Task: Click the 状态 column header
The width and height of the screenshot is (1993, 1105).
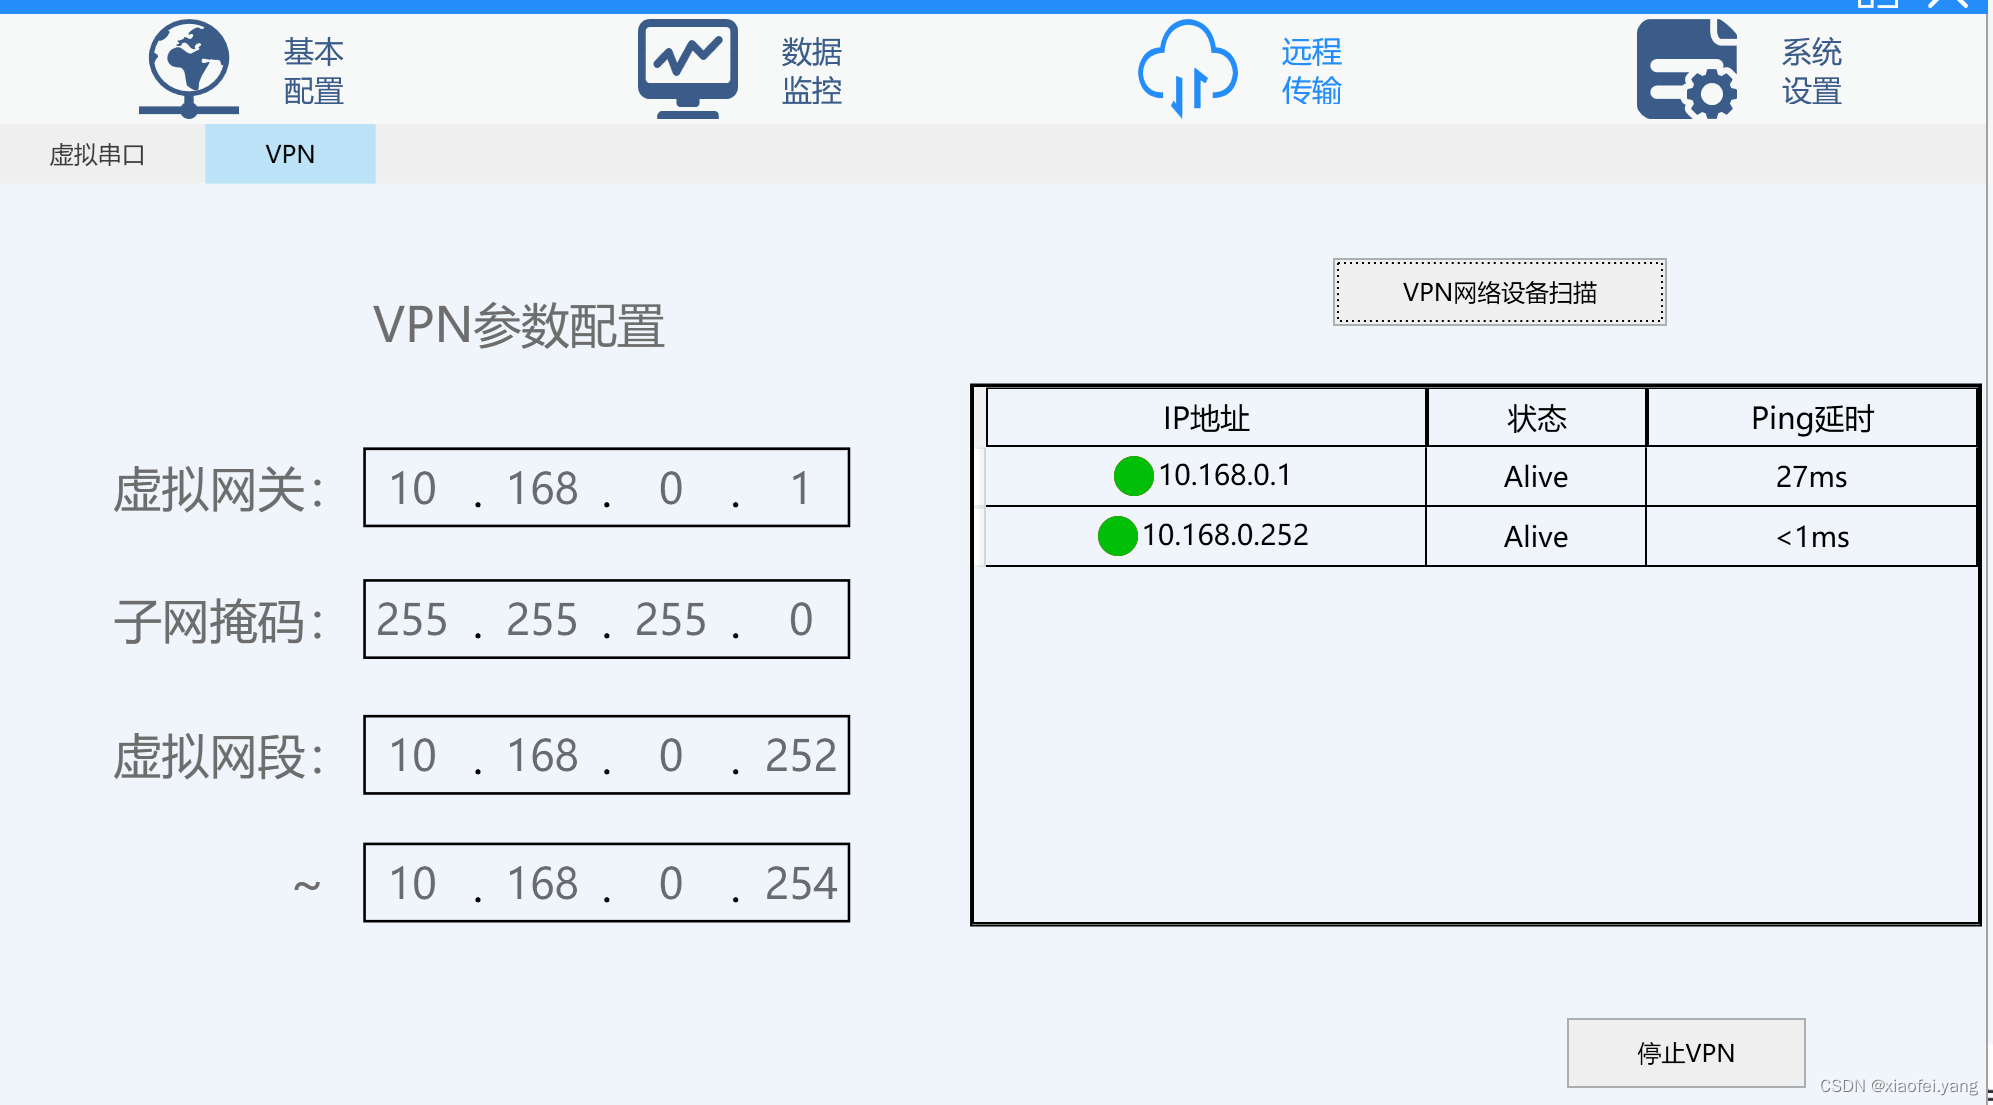Action: pyautogui.click(x=1534, y=417)
